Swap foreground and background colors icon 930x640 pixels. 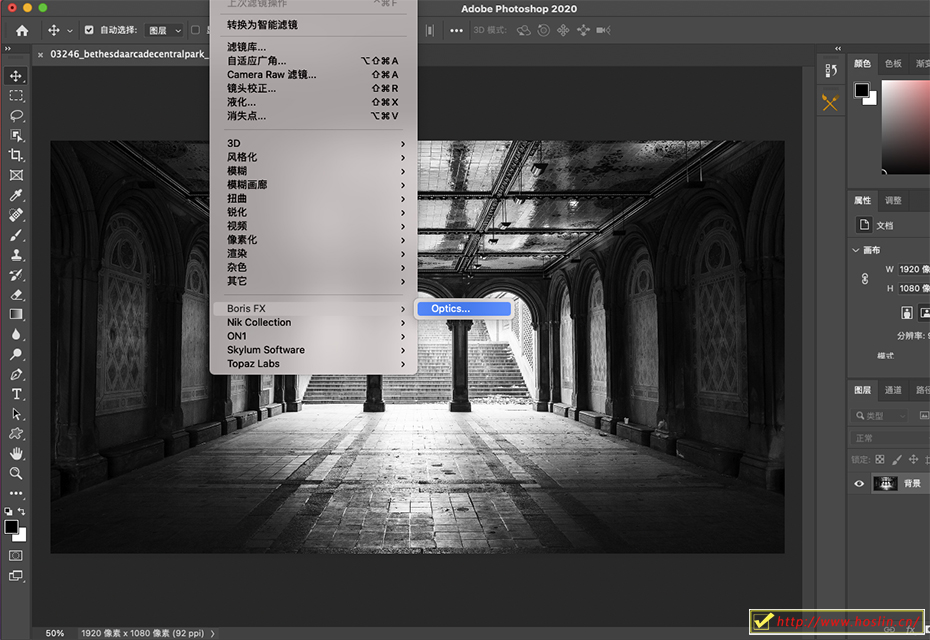[x=21, y=511]
